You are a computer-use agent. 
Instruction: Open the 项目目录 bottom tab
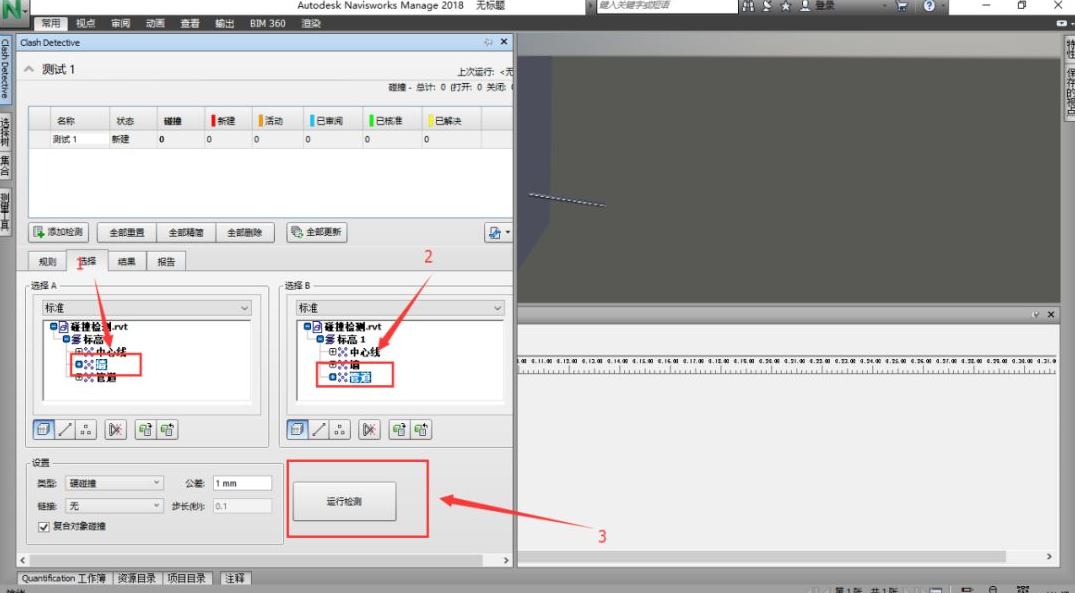(x=186, y=578)
